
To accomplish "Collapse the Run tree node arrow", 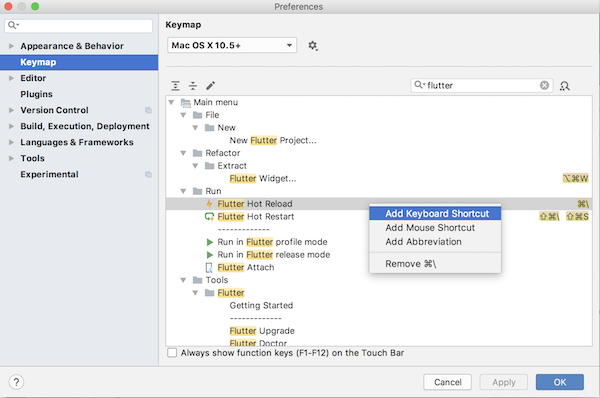I will coord(183,191).
